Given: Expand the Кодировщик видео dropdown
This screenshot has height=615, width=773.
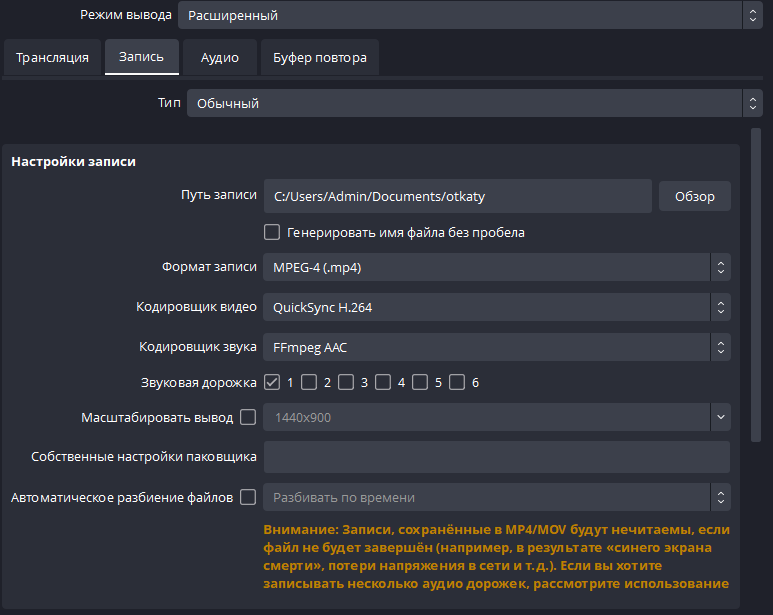Looking at the screenshot, I should pos(496,307).
